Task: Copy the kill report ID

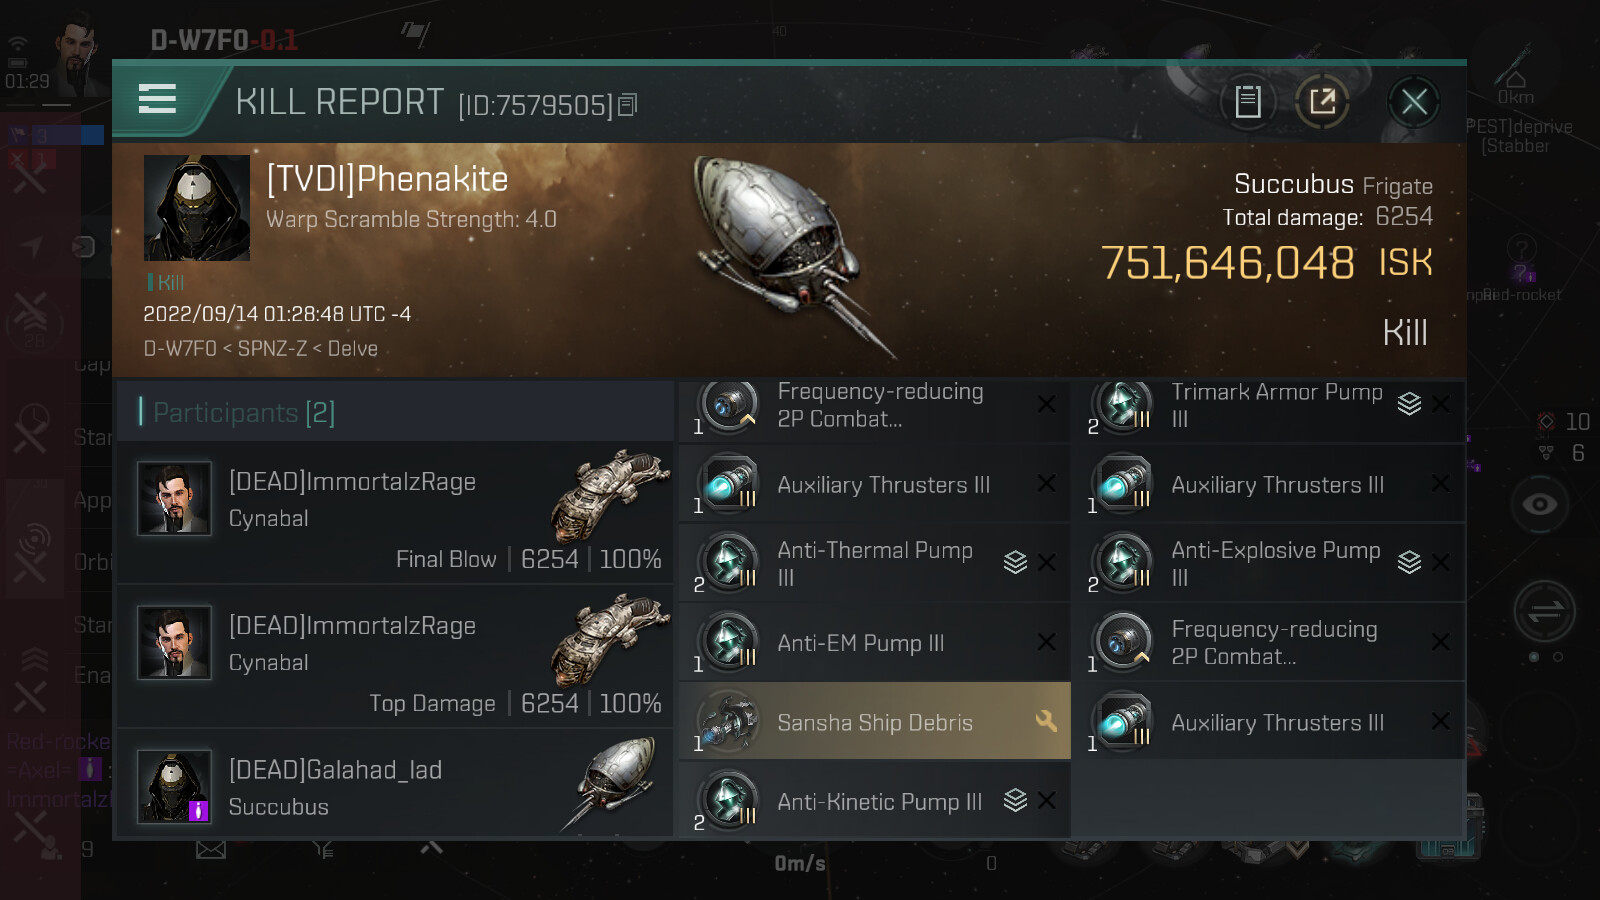Action: pyautogui.click(x=628, y=105)
